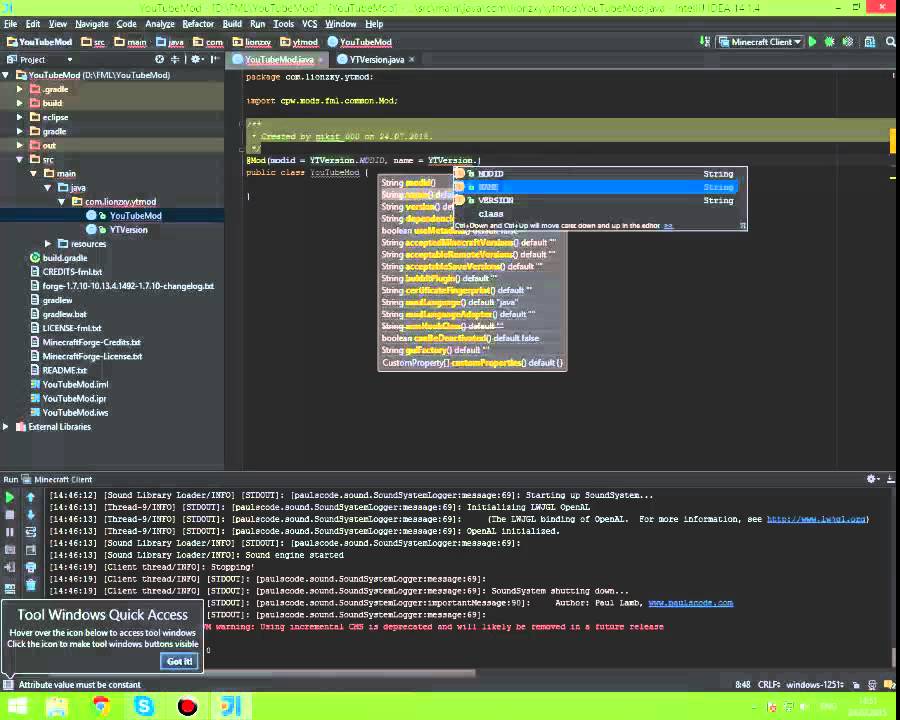Image resolution: width=900 pixels, height=720 pixels.
Task: Expand the eclipse folder
Action: click(x=20, y=117)
